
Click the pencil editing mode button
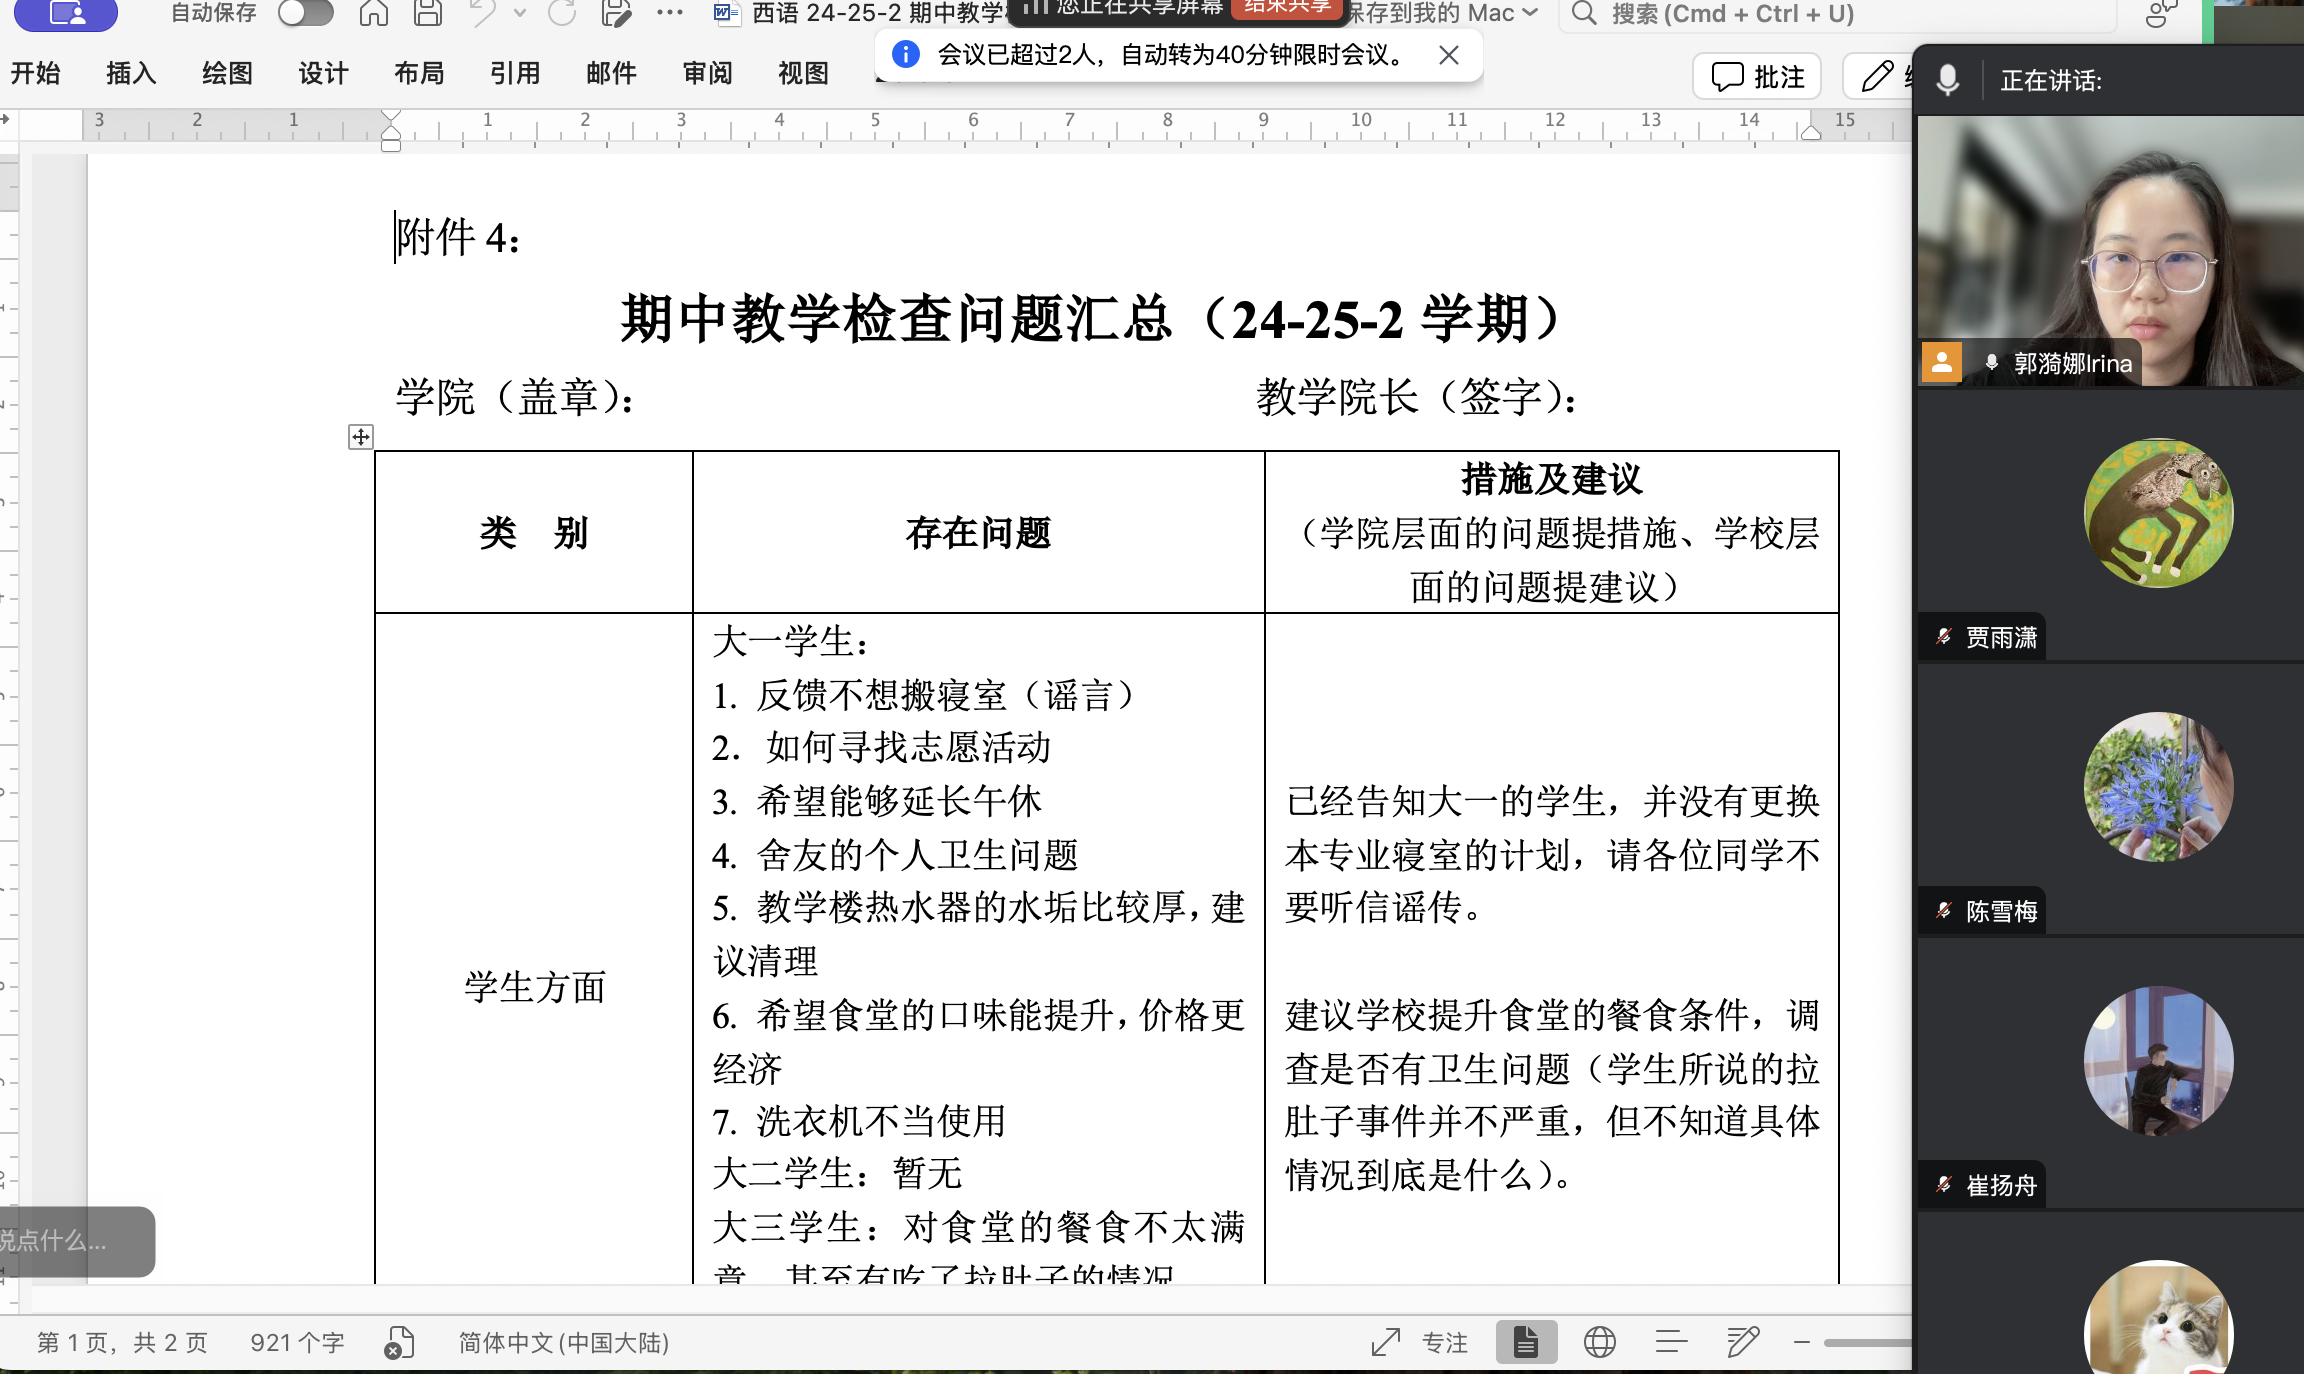(x=1877, y=77)
